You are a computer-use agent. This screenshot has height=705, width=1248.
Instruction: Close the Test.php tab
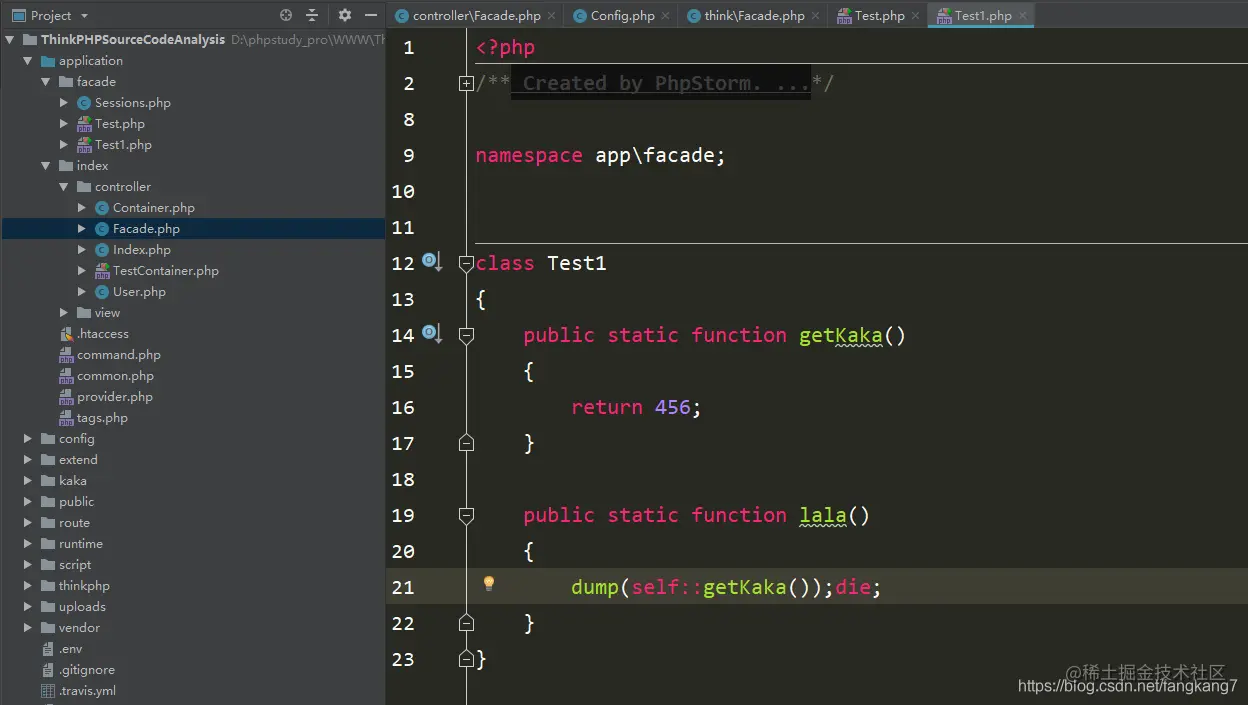point(915,16)
